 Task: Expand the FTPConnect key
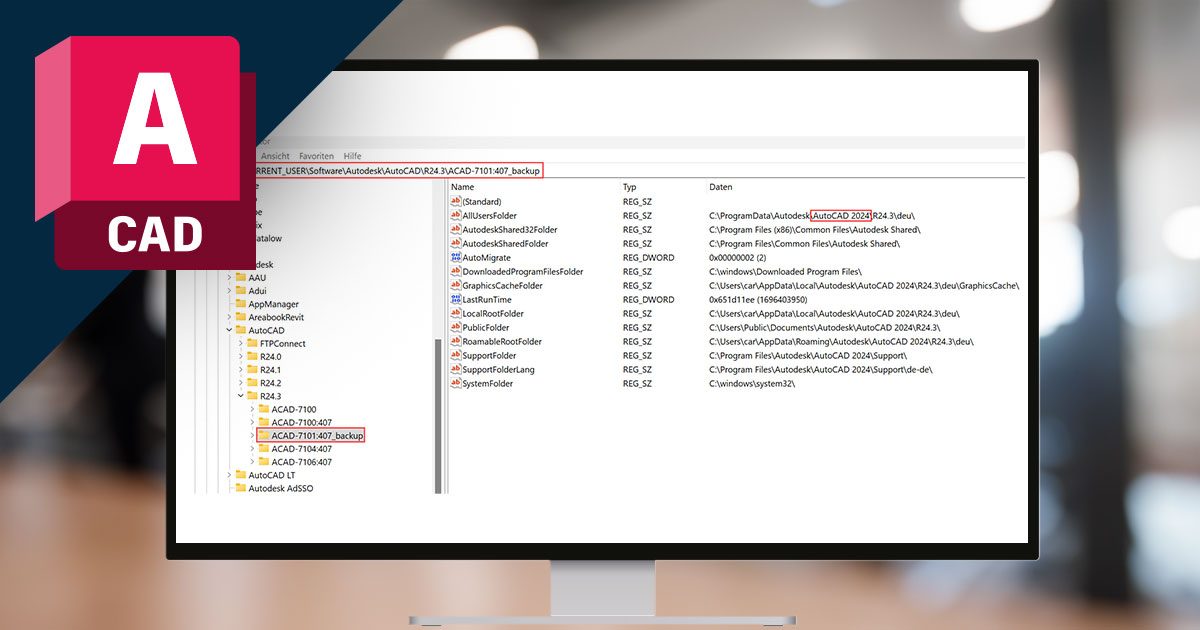(x=240, y=344)
